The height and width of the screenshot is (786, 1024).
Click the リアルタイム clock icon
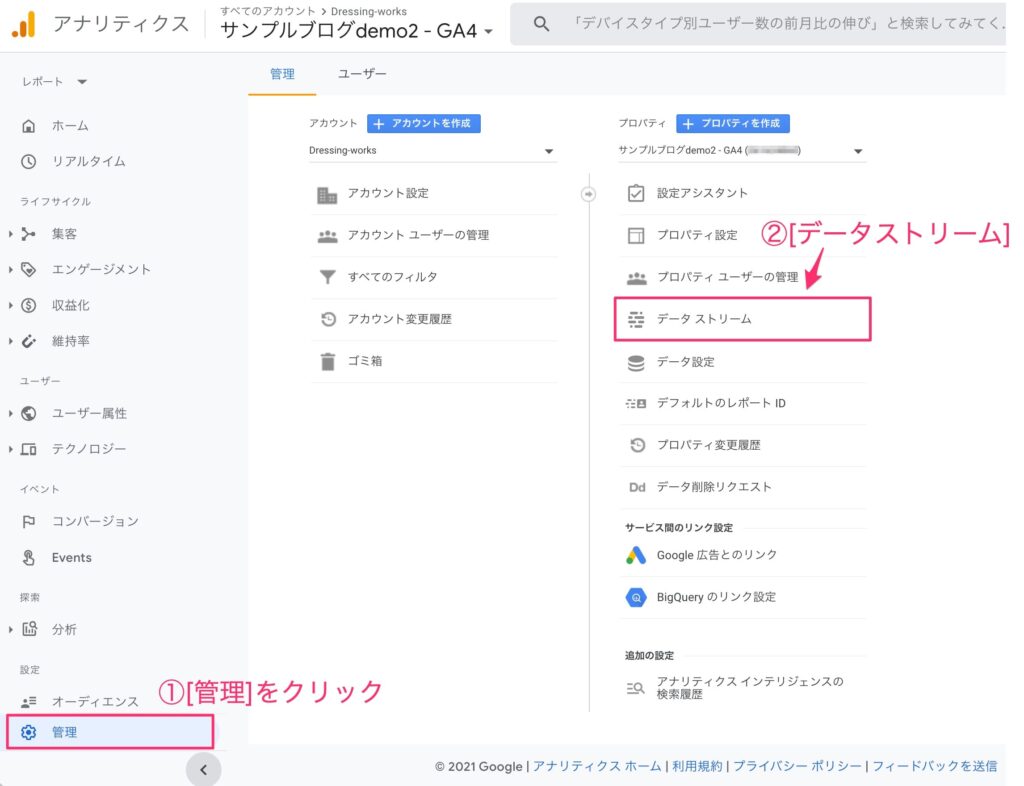point(29,161)
